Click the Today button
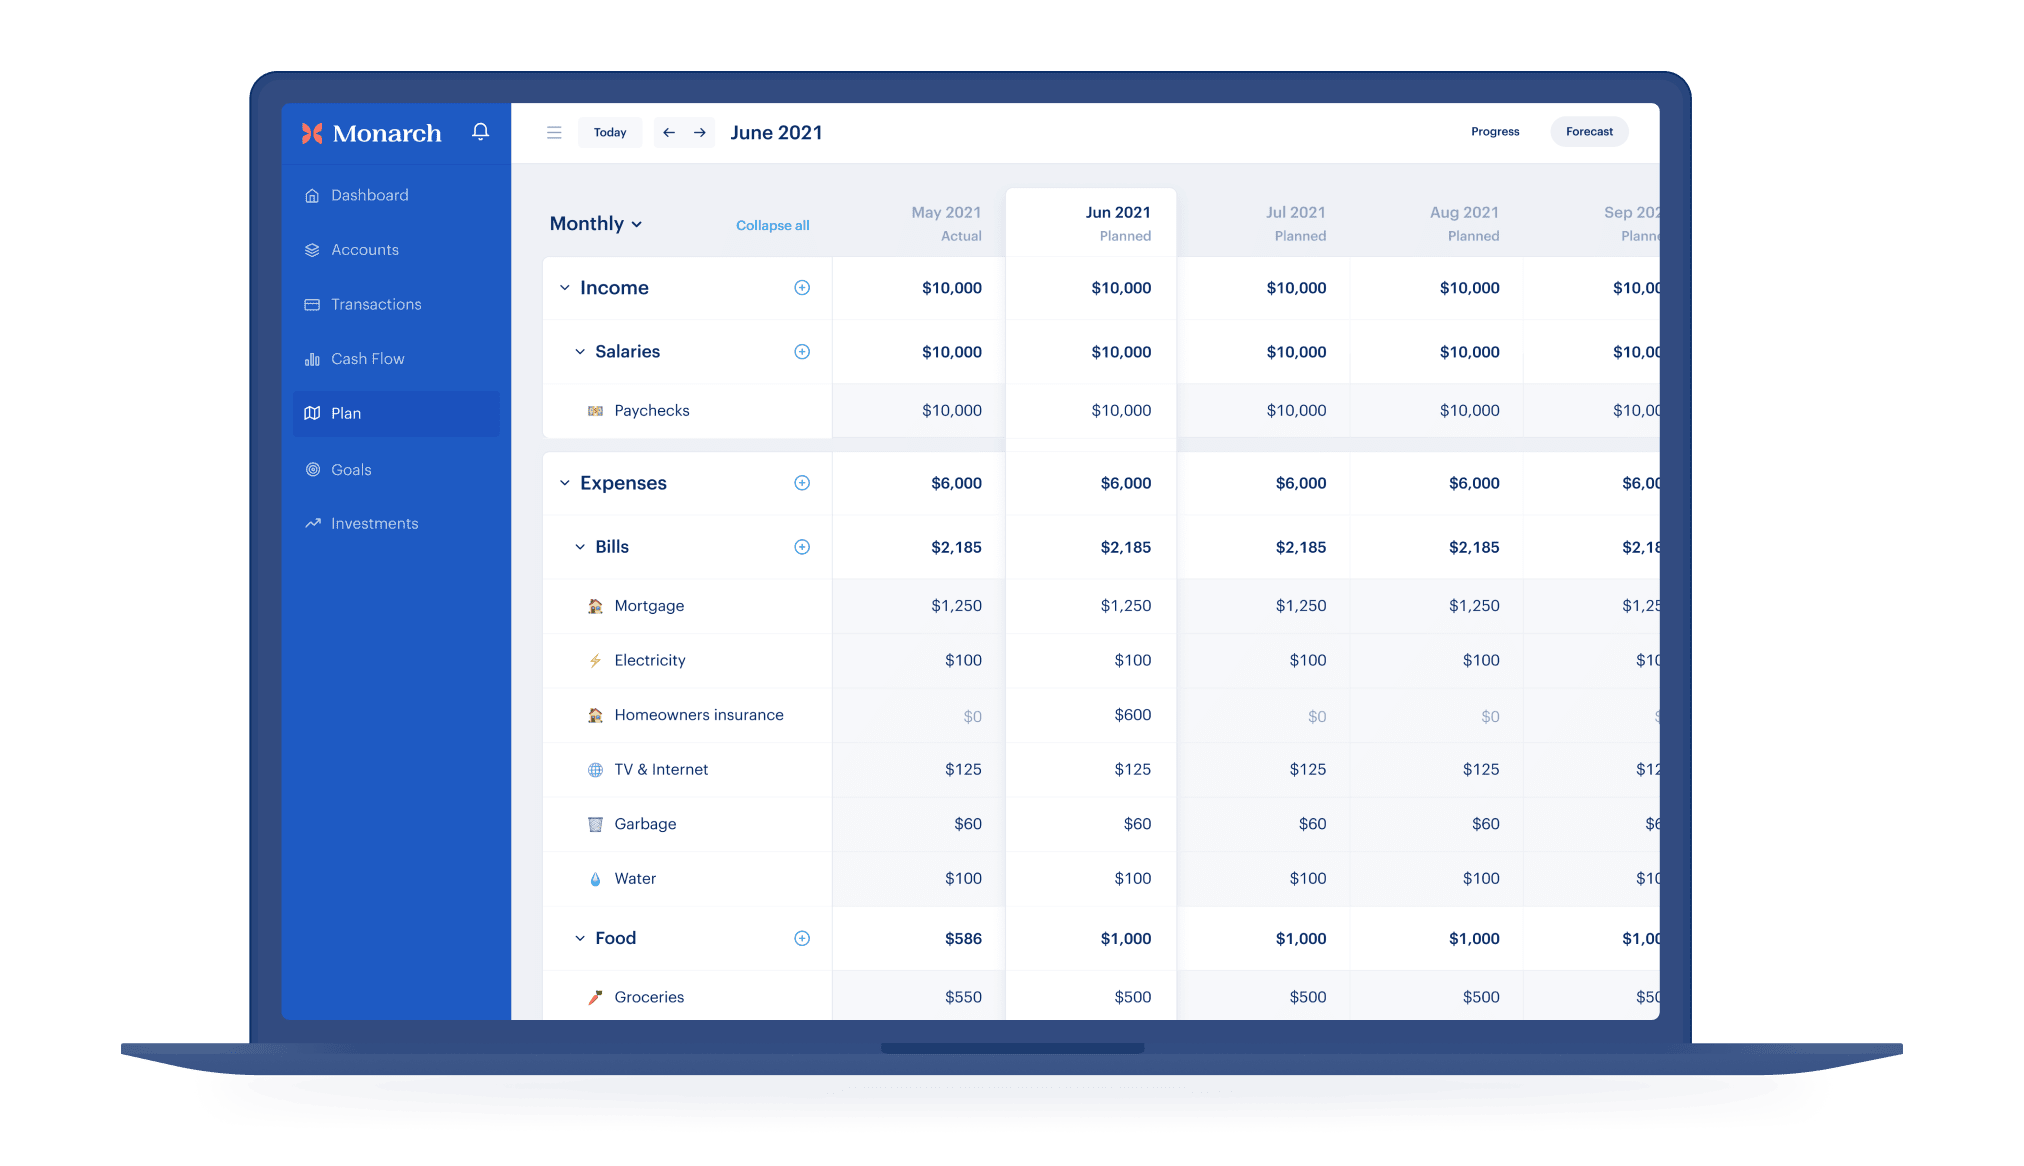2024x1166 pixels. [610, 132]
